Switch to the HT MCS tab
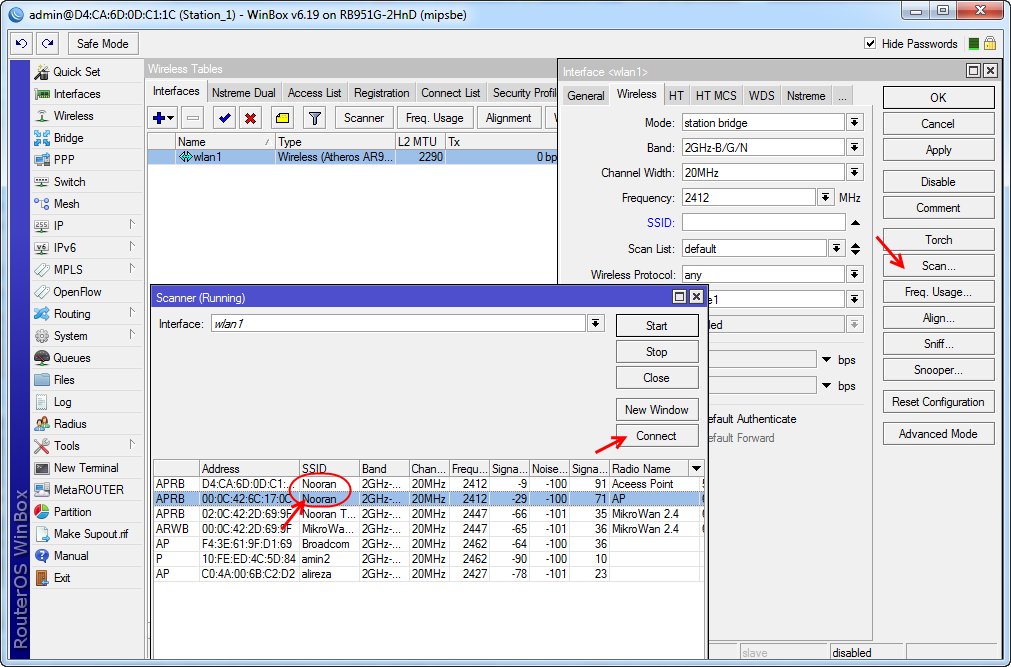This screenshot has width=1011, height=667. tap(716, 95)
